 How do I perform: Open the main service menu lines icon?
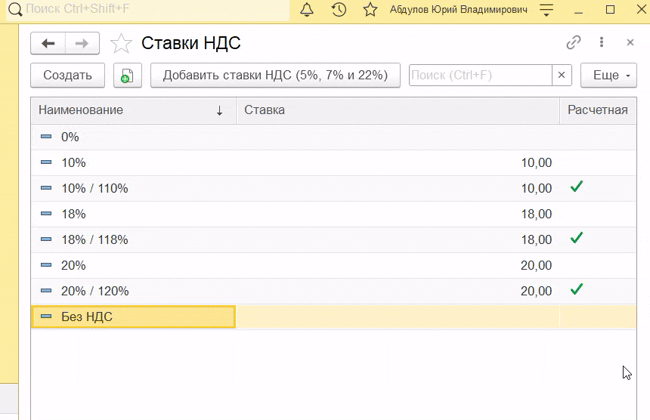(546, 10)
